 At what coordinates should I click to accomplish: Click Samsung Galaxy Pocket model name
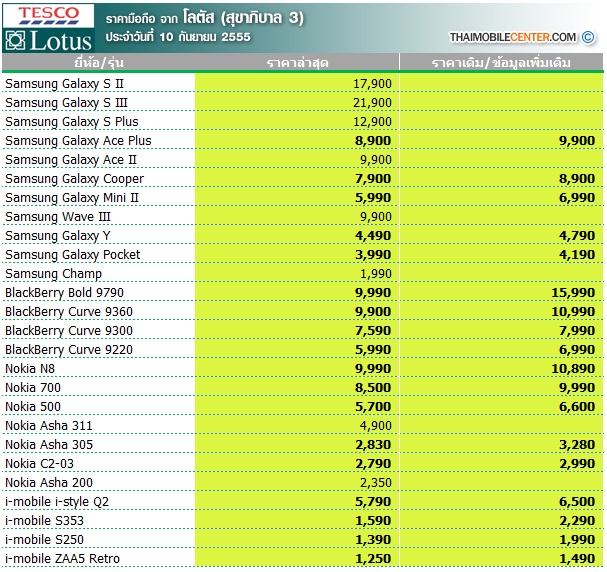pos(72,254)
